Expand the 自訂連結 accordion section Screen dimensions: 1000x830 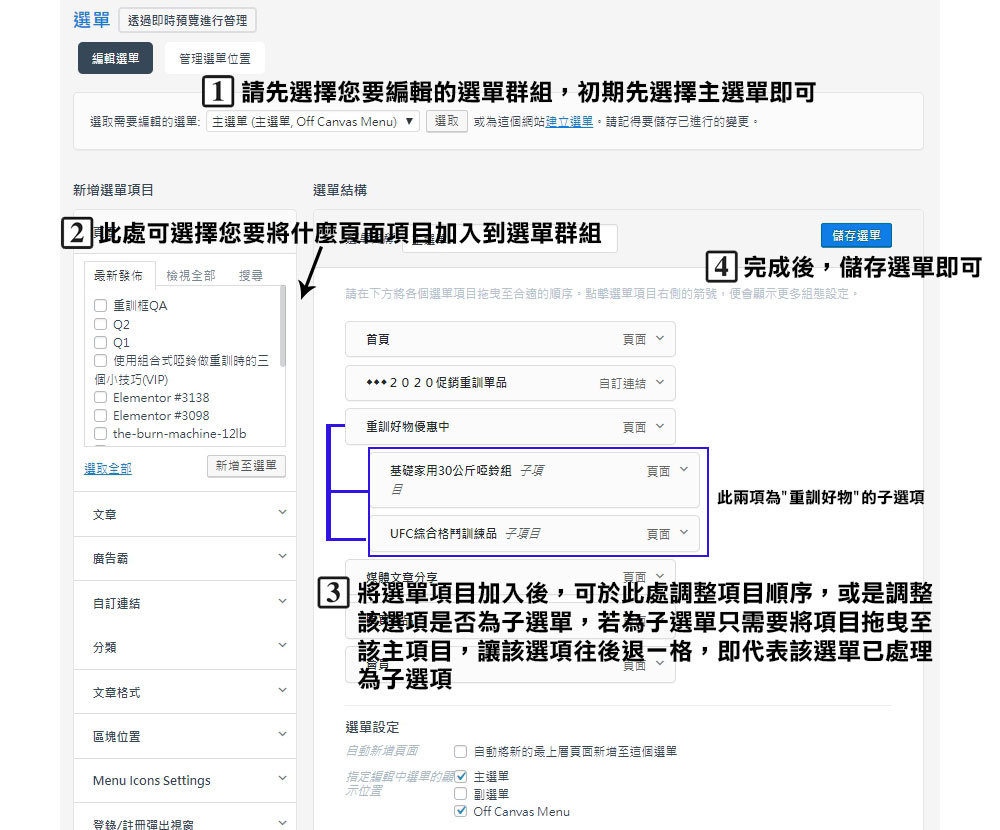point(185,603)
